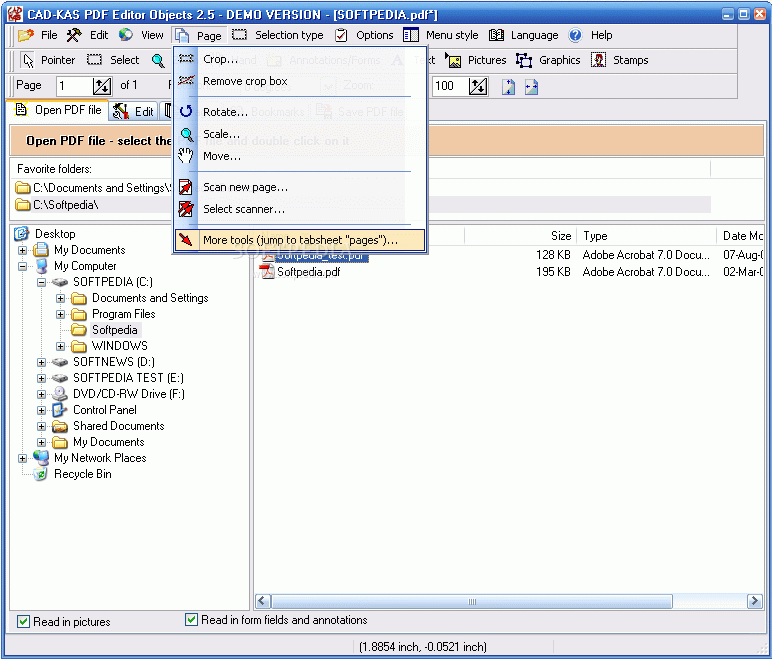The height and width of the screenshot is (659, 772).
Task: Click More tools jump to pages entry
Action: (300, 240)
